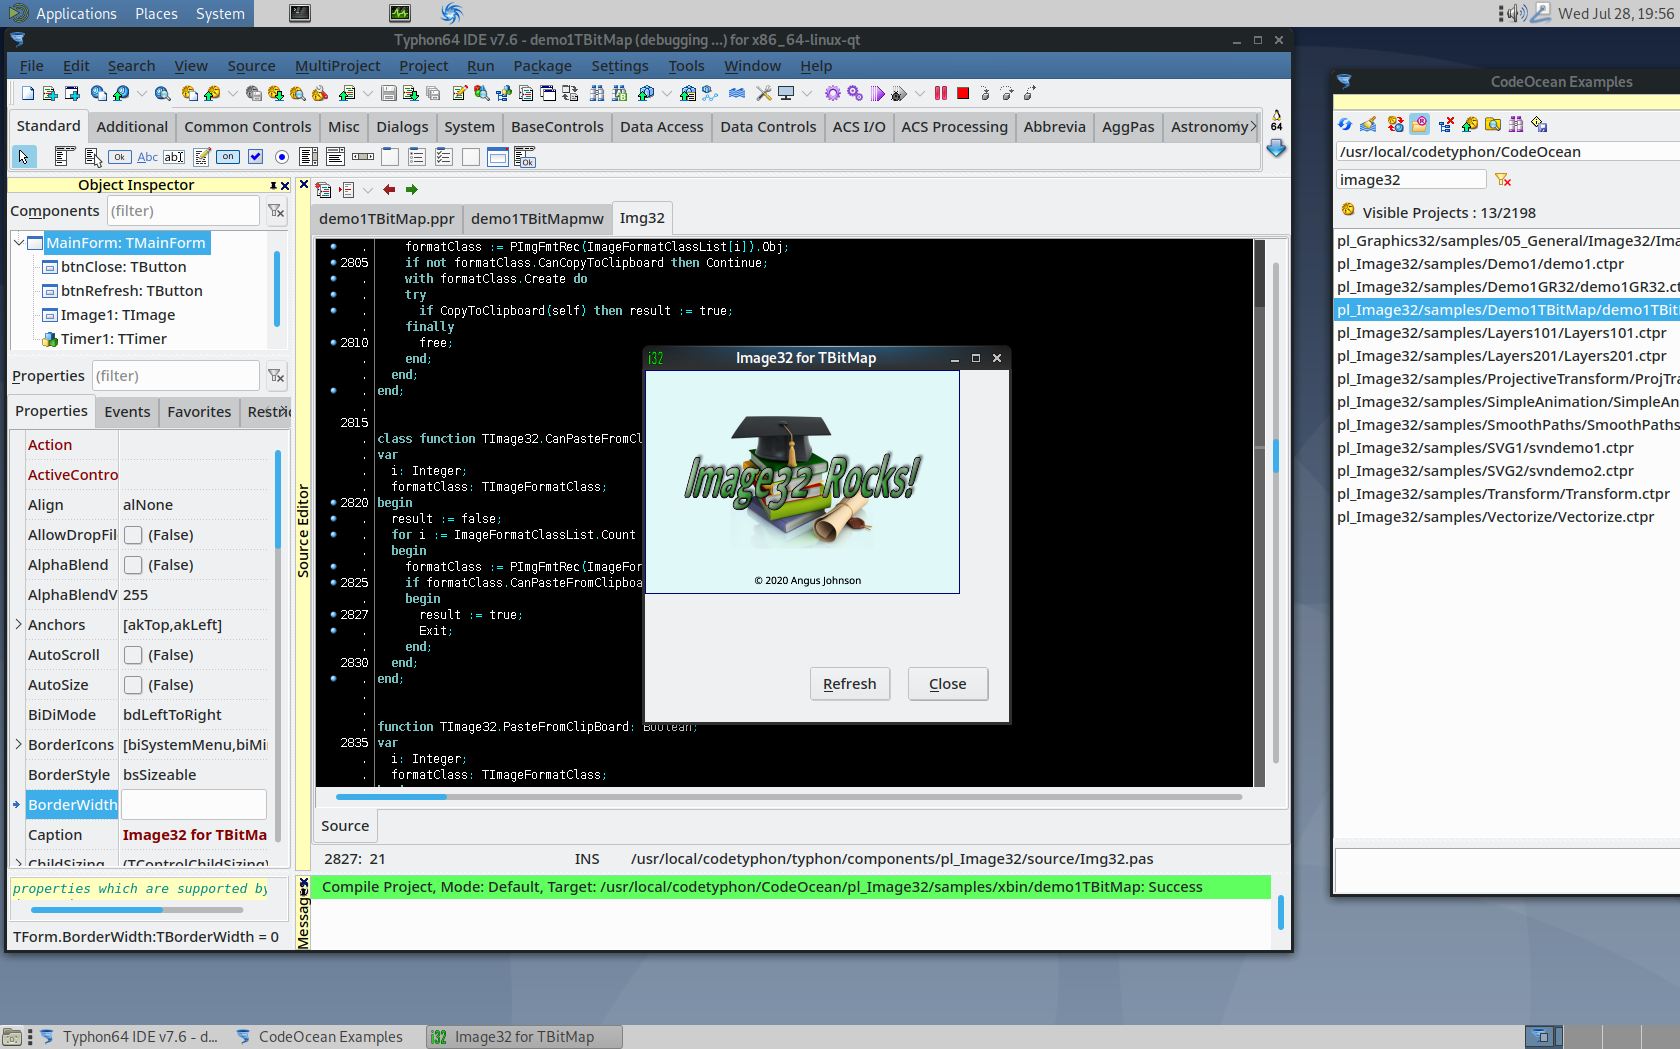Select the arrow pointer tool in component palette

(24, 157)
